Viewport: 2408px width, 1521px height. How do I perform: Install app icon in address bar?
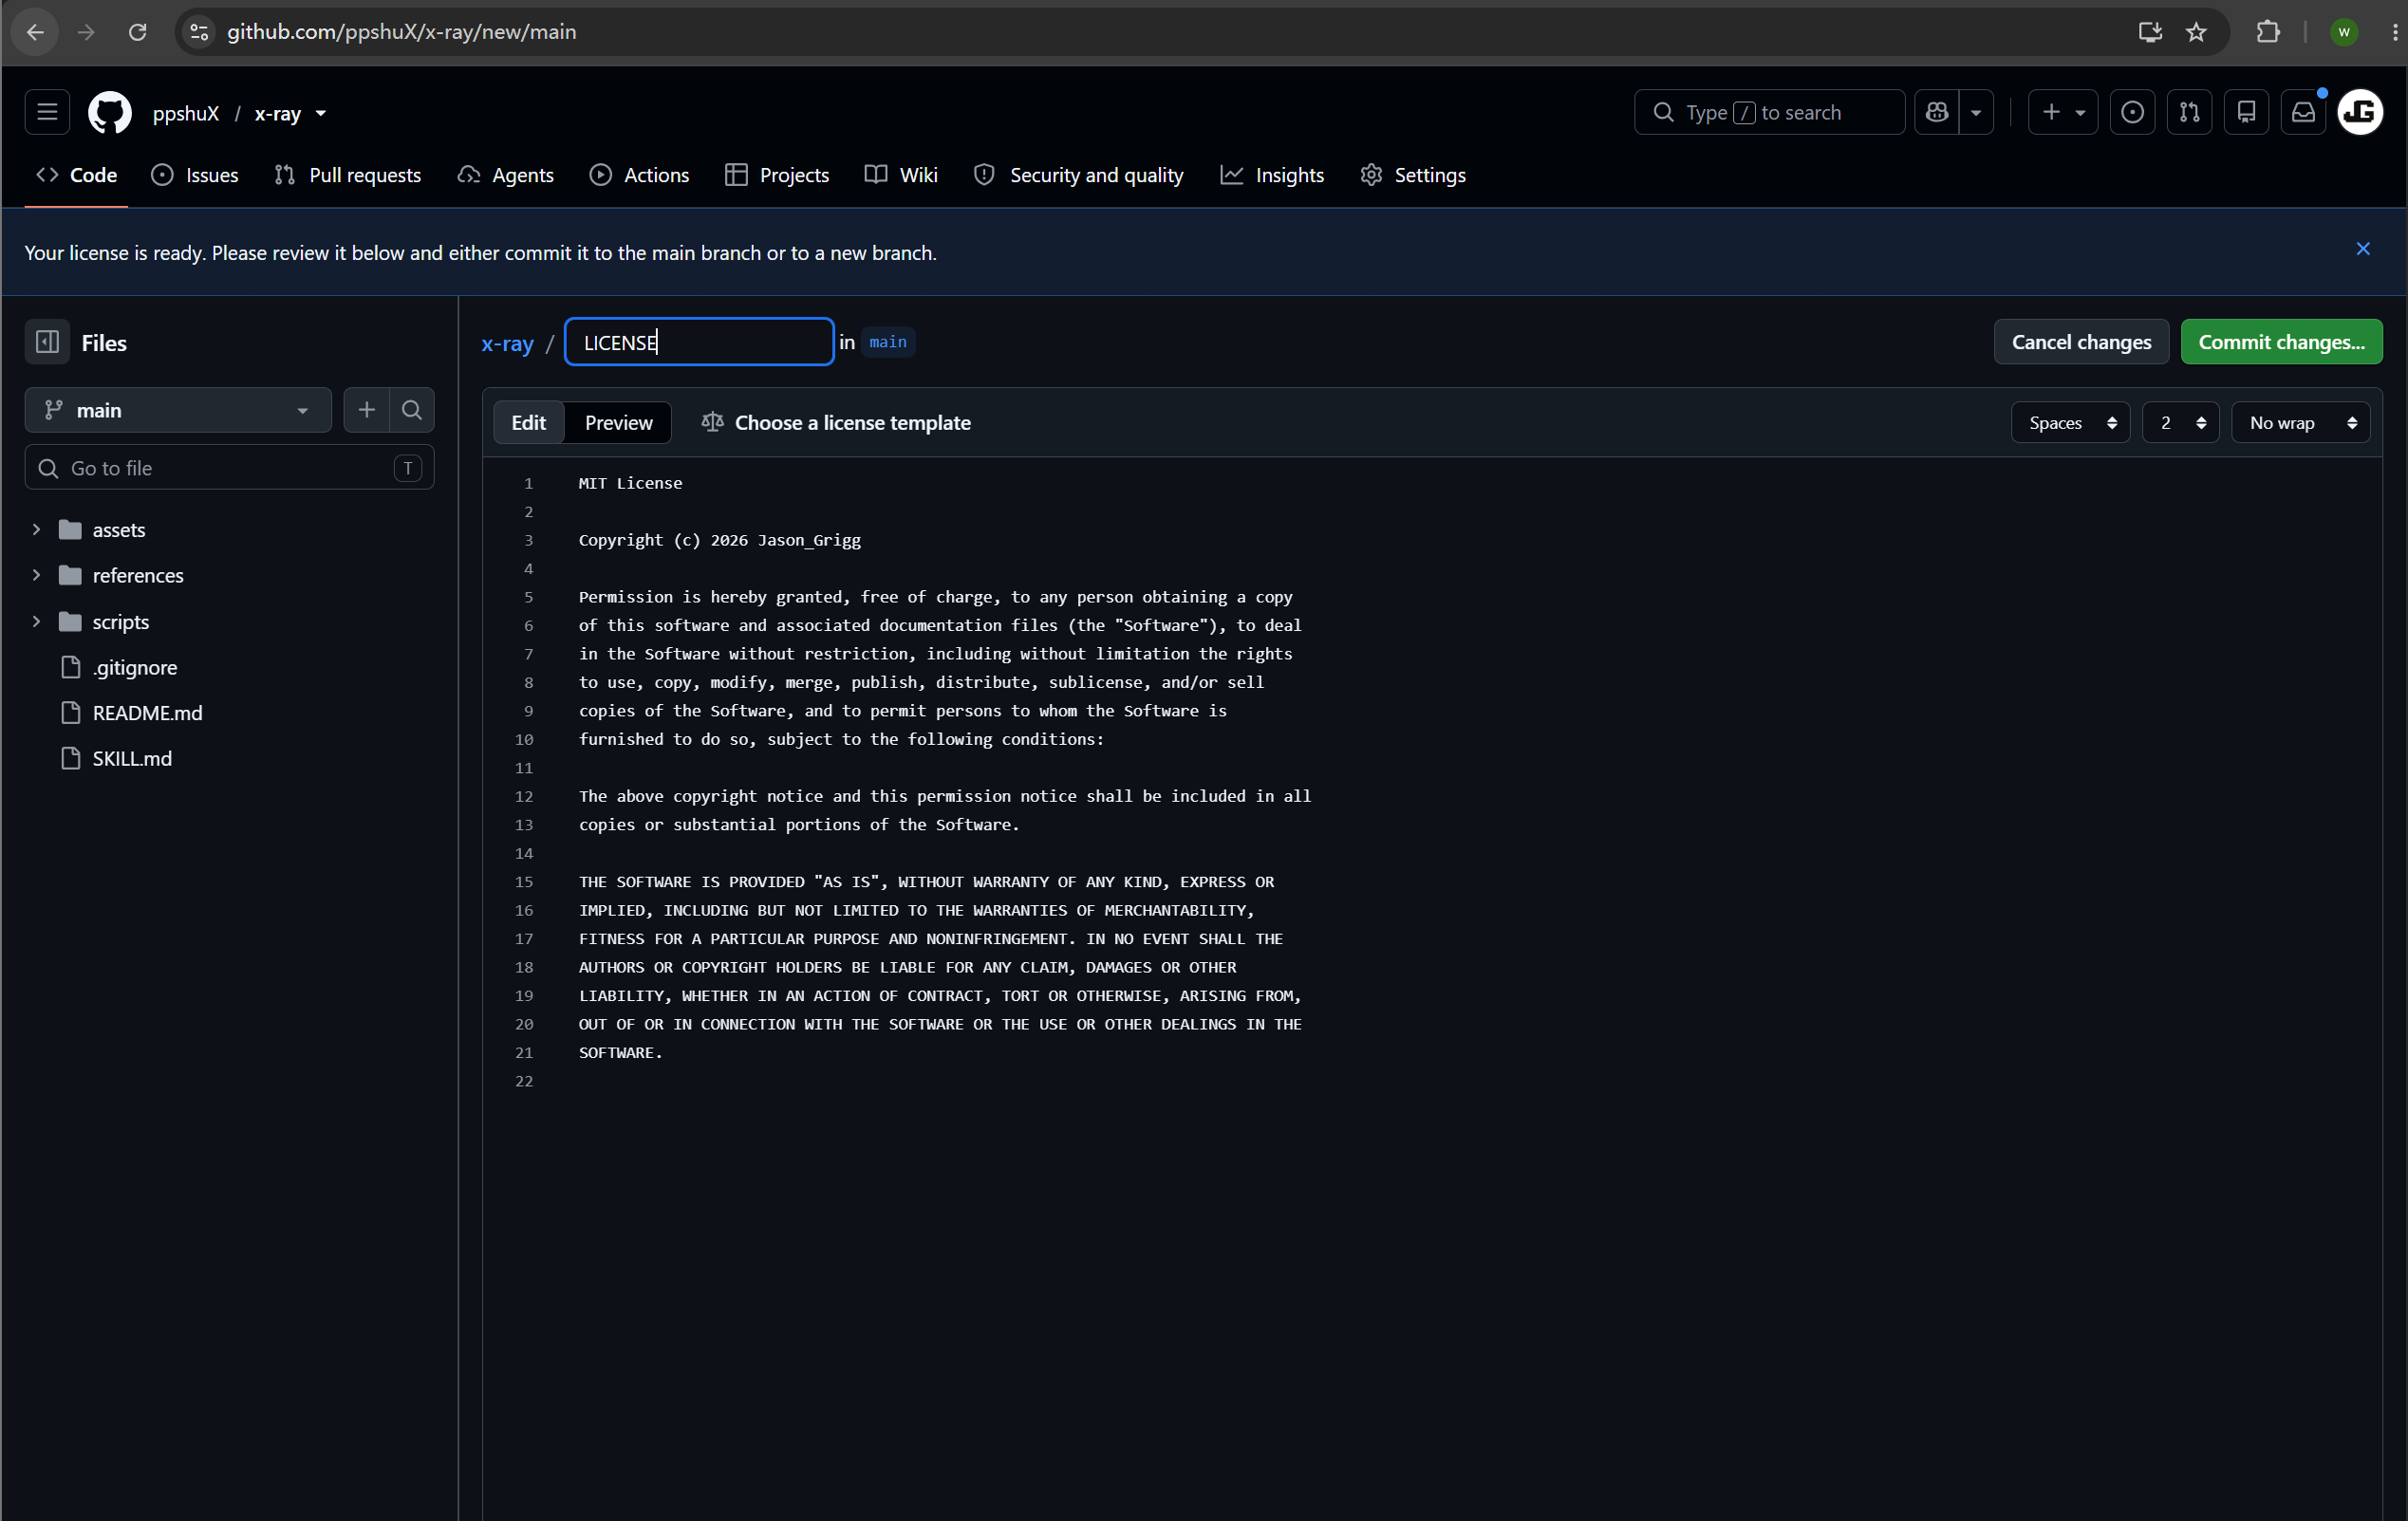[2150, 32]
